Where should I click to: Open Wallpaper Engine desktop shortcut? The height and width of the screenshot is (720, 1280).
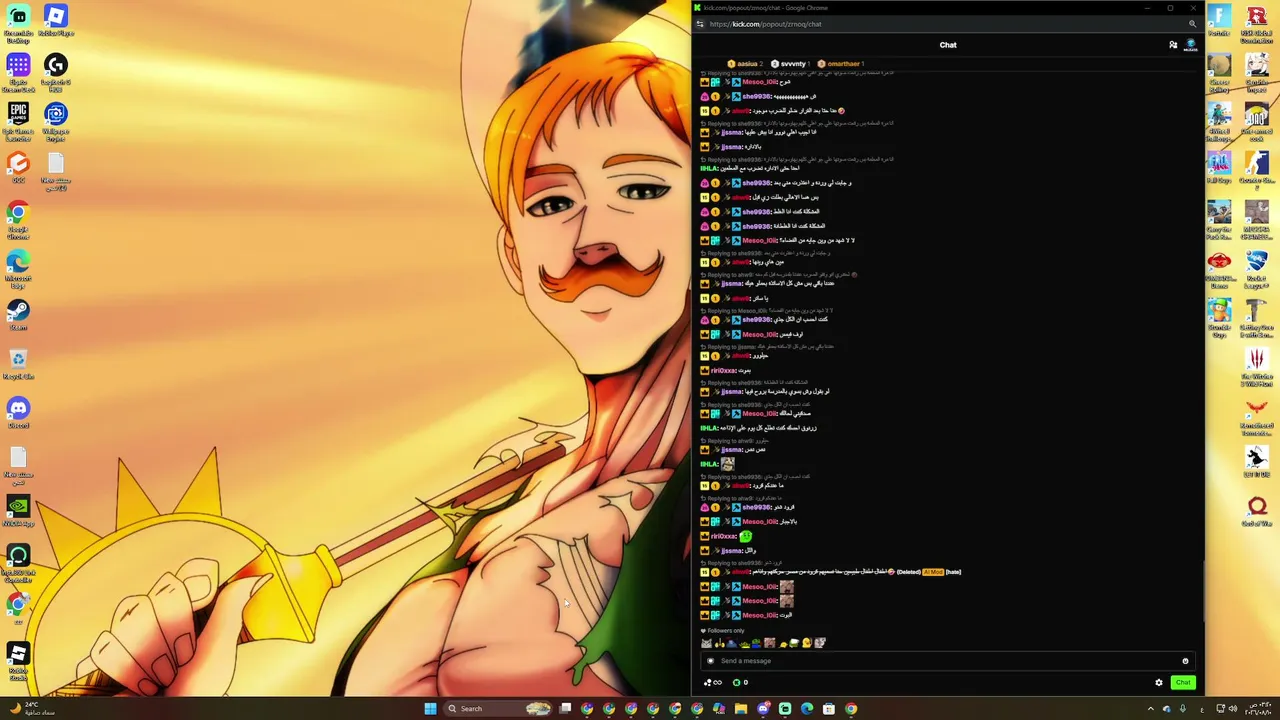56,120
